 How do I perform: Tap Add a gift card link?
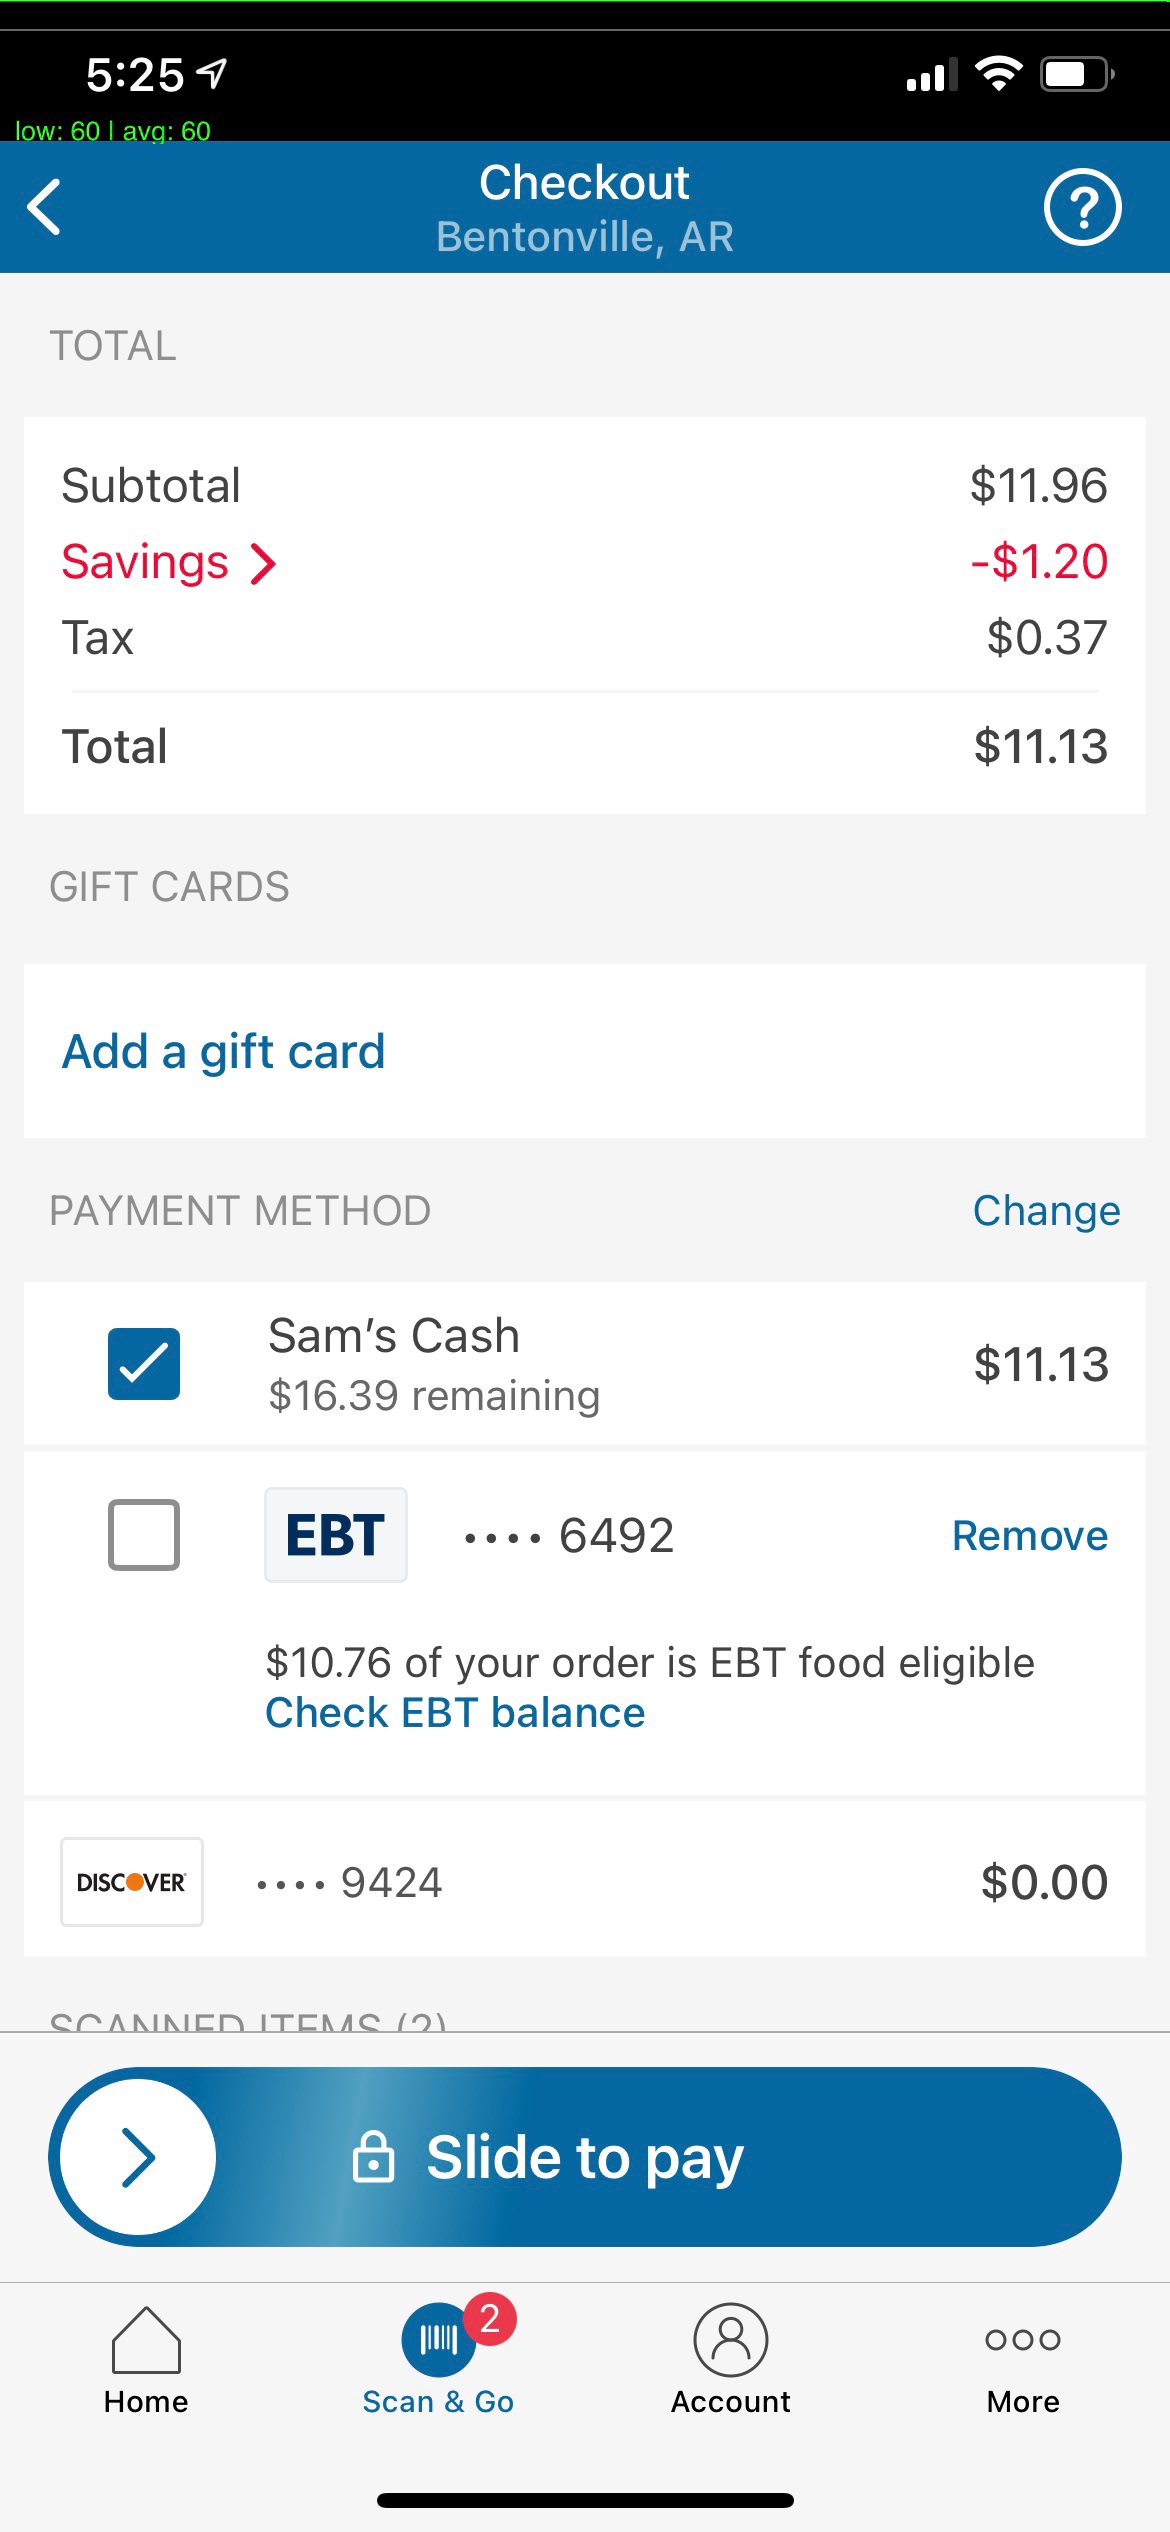223,1052
